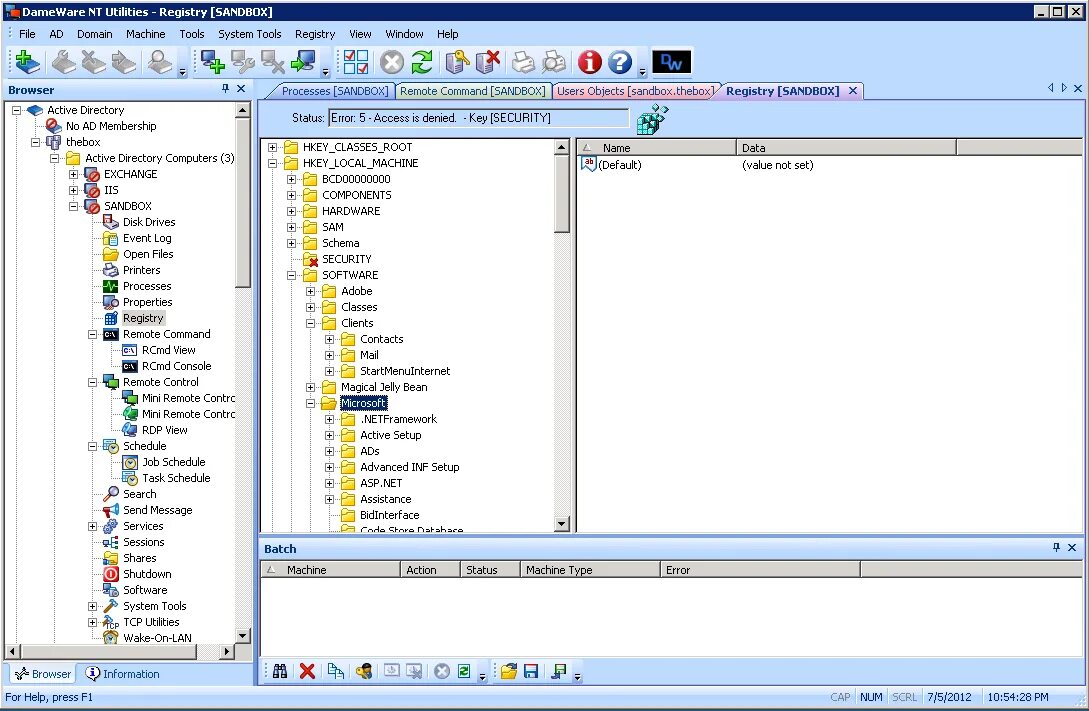The image size is (1089, 711).
Task: Open the main toolbar options dropdown arrow after help icon
Action: 642,72
